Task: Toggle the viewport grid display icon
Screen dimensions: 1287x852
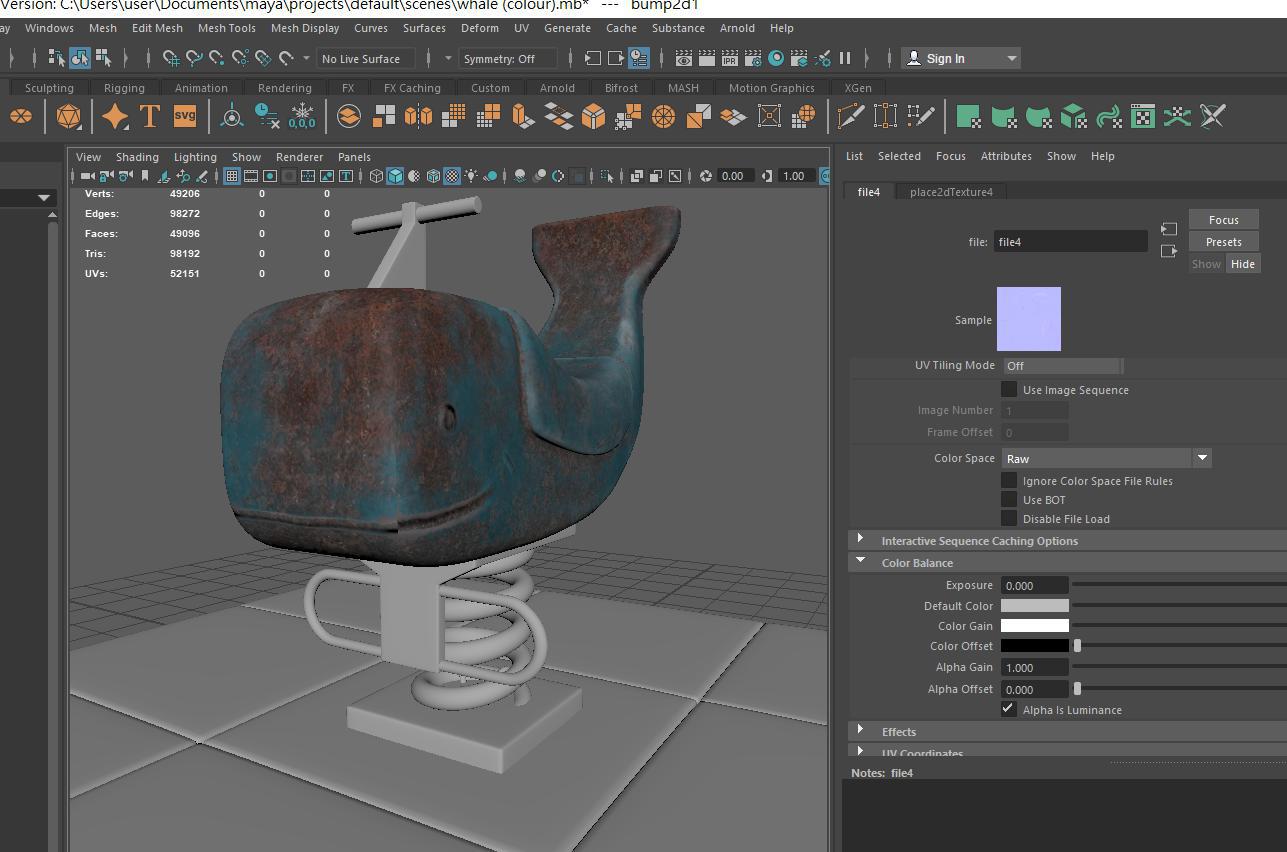Action: tap(231, 176)
